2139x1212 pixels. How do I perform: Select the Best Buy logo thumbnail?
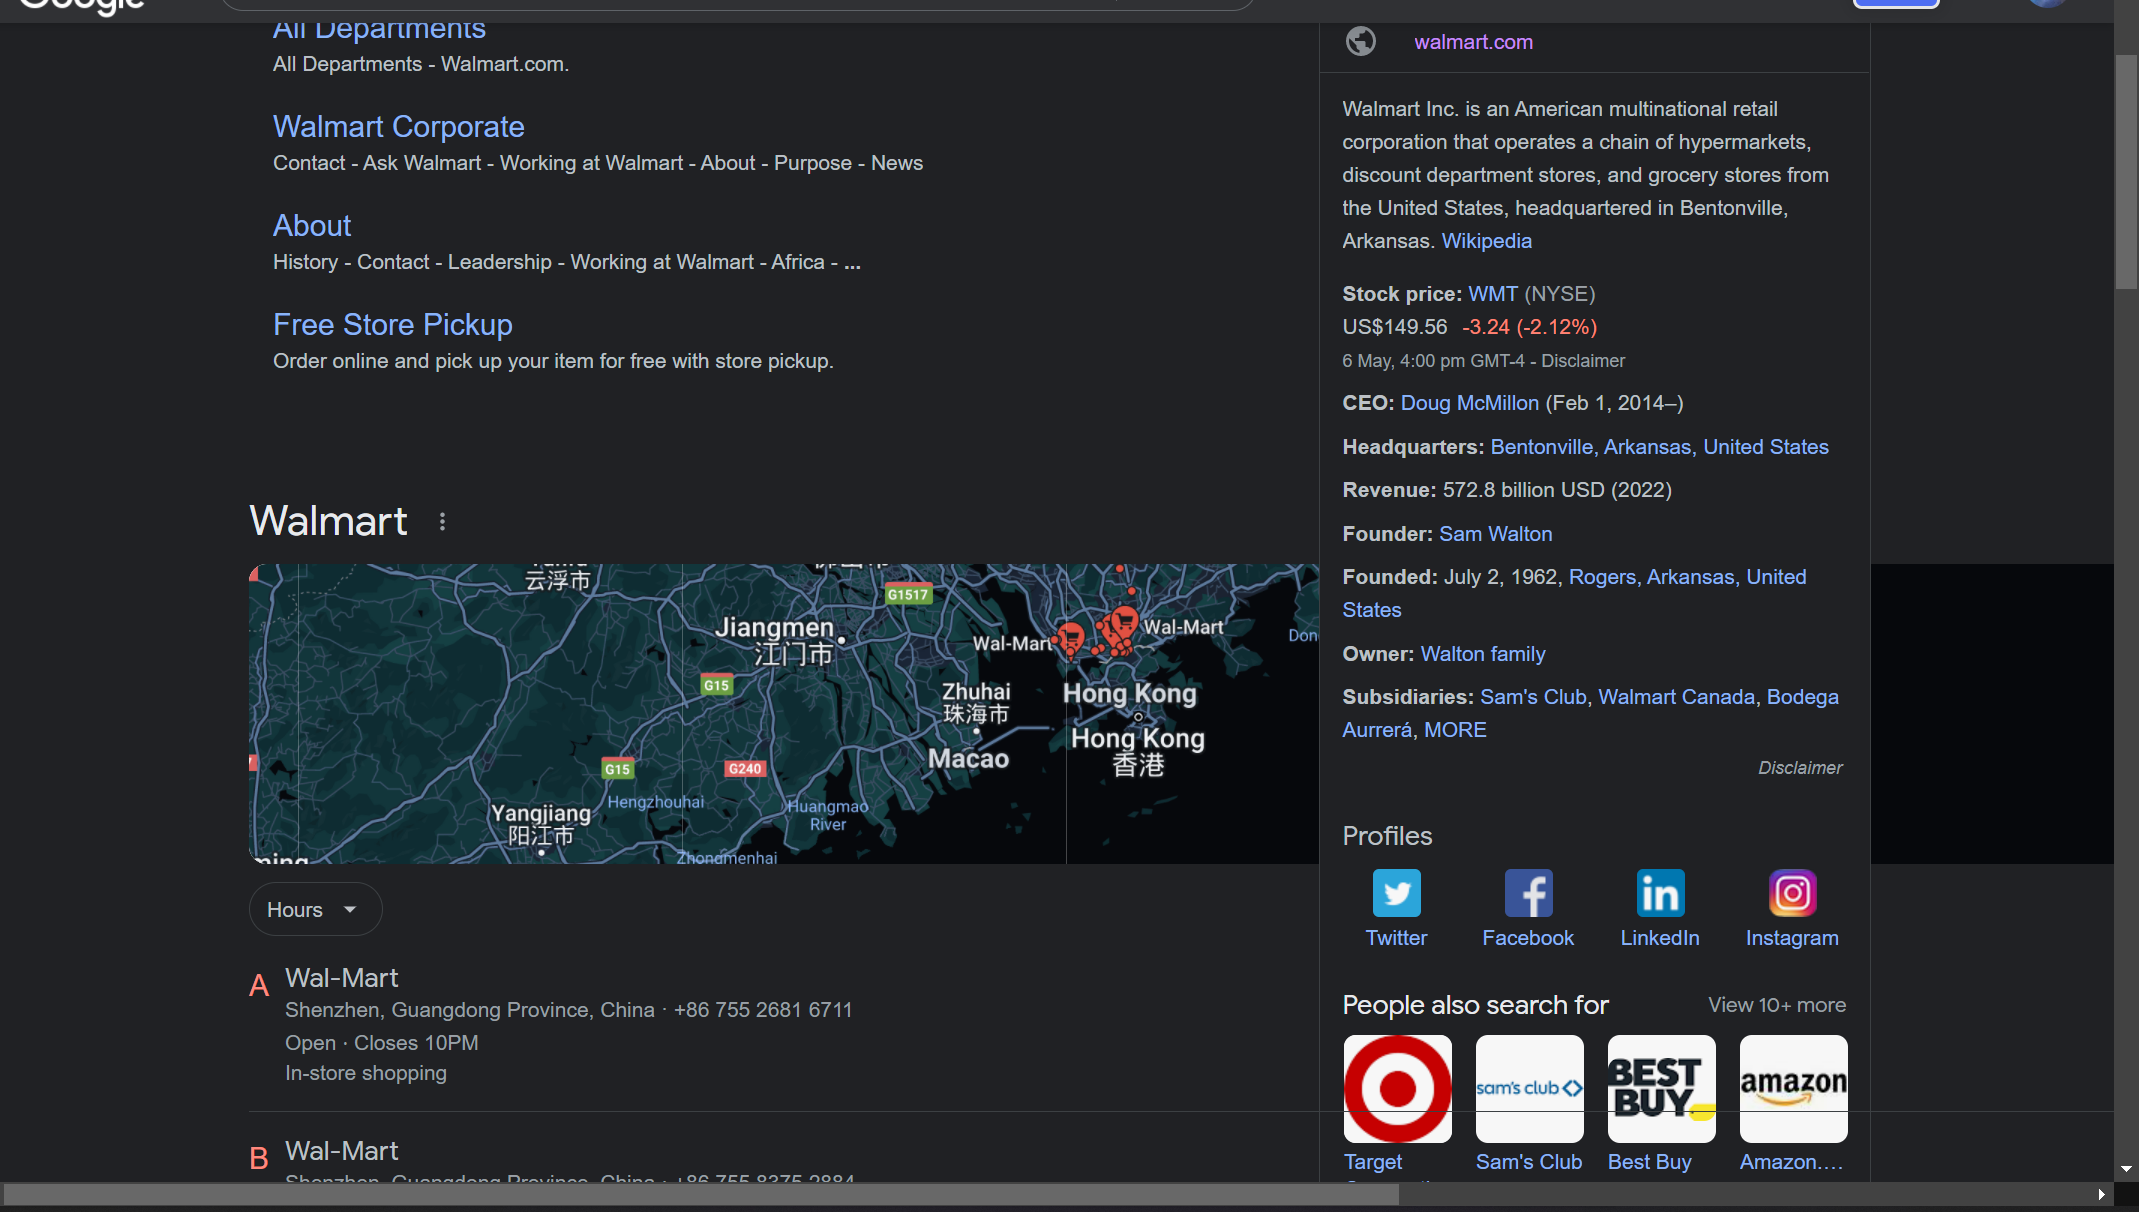[x=1661, y=1089]
